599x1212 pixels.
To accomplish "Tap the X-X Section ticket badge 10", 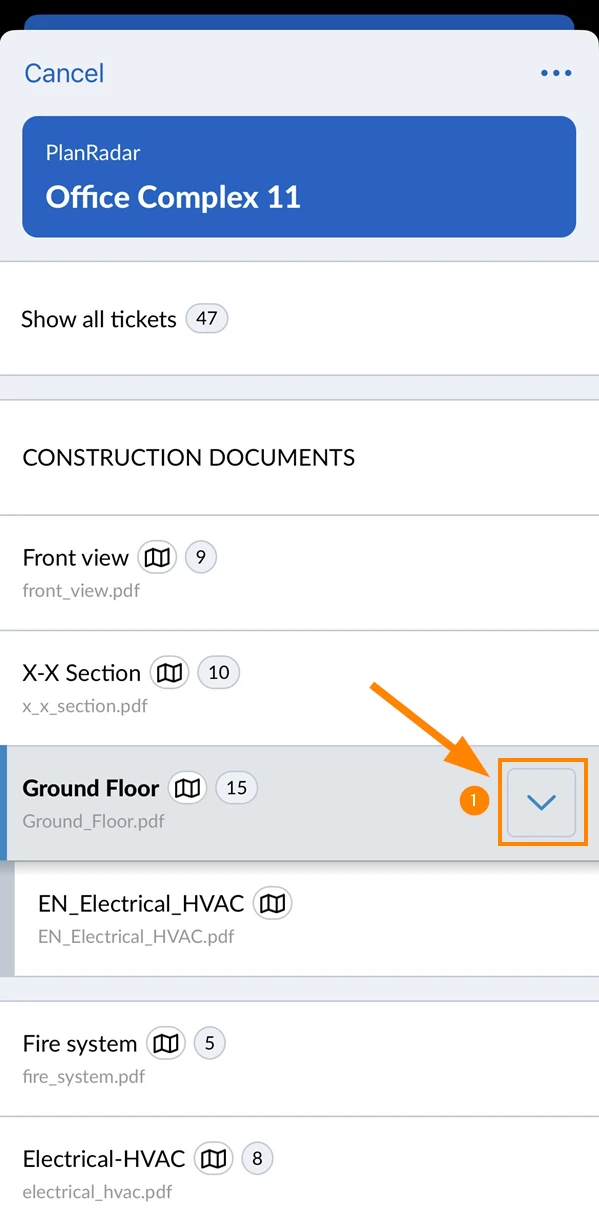I will click(219, 673).
